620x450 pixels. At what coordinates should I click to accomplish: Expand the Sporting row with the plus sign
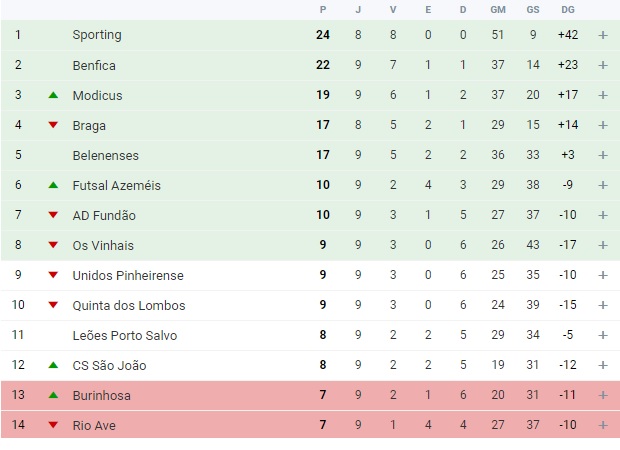(x=603, y=35)
